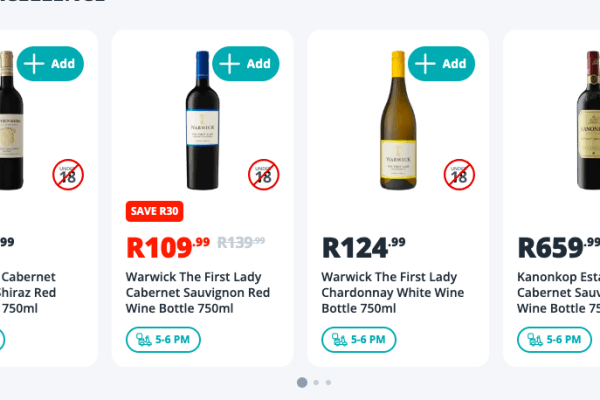This screenshot has height=400, width=600.
Task: Go to the third carousel page dot
Action: tap(328, 382)
